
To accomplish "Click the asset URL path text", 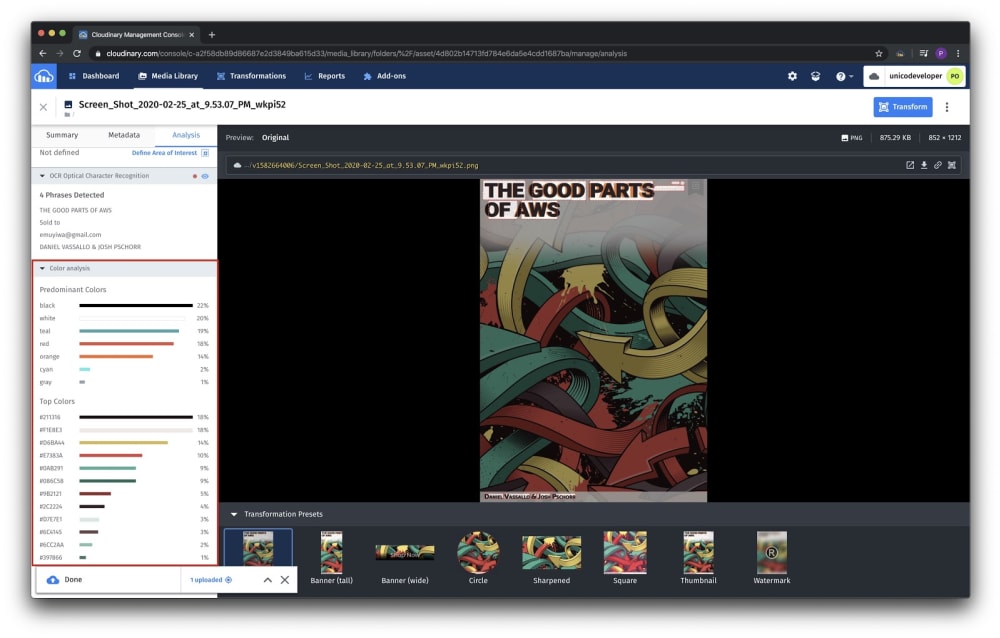I will 362,165.
